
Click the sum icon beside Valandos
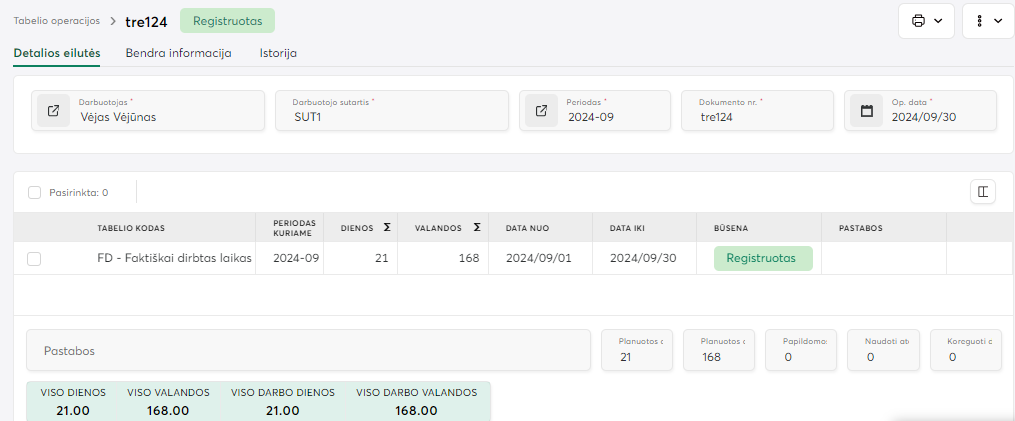point(477,228)
